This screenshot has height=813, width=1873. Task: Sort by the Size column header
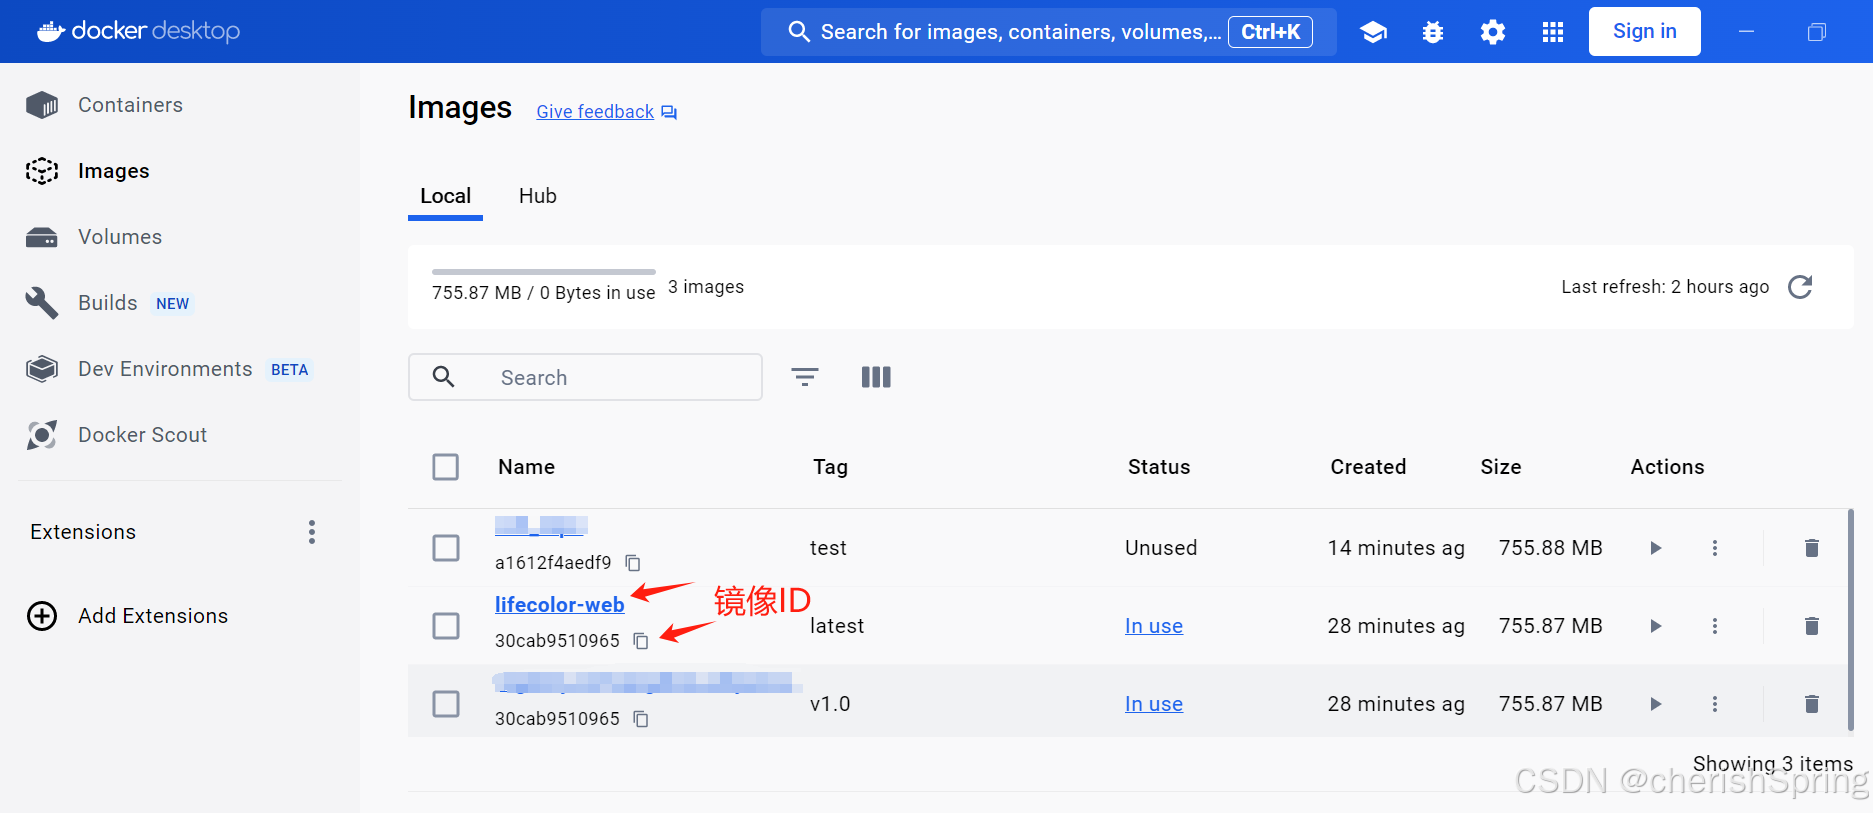click(1501, 467)
